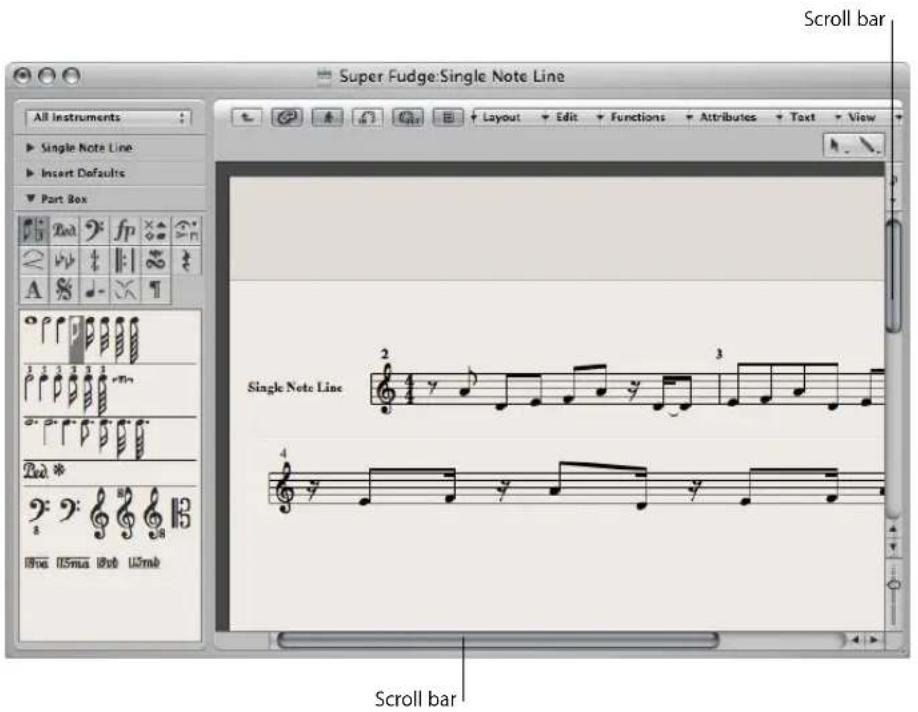The width and height of the screenshot is (918, 712).
Task: Open the Text menu
Action: 796,117
